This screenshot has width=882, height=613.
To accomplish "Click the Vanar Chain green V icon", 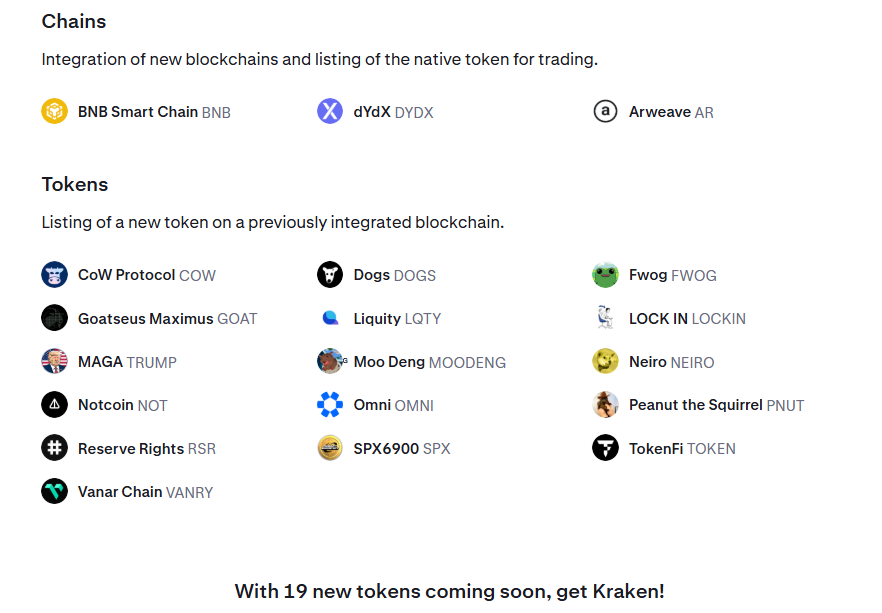I will (x=54, y=491).
